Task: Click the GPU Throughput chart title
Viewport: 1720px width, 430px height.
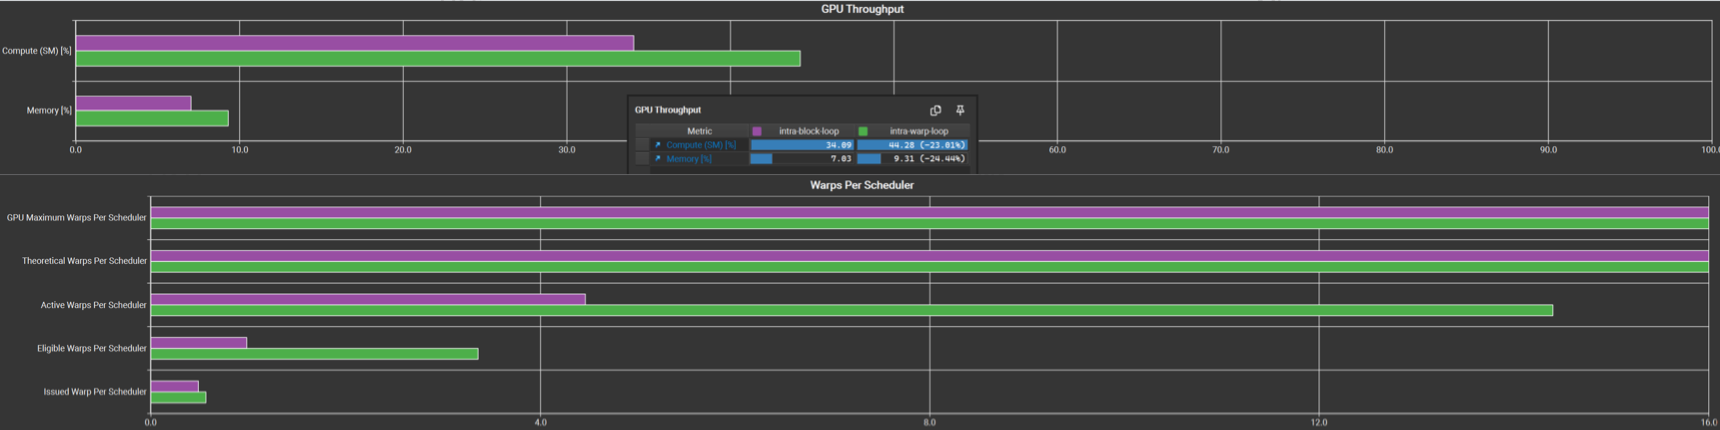Action: click(x=862, y=9)
